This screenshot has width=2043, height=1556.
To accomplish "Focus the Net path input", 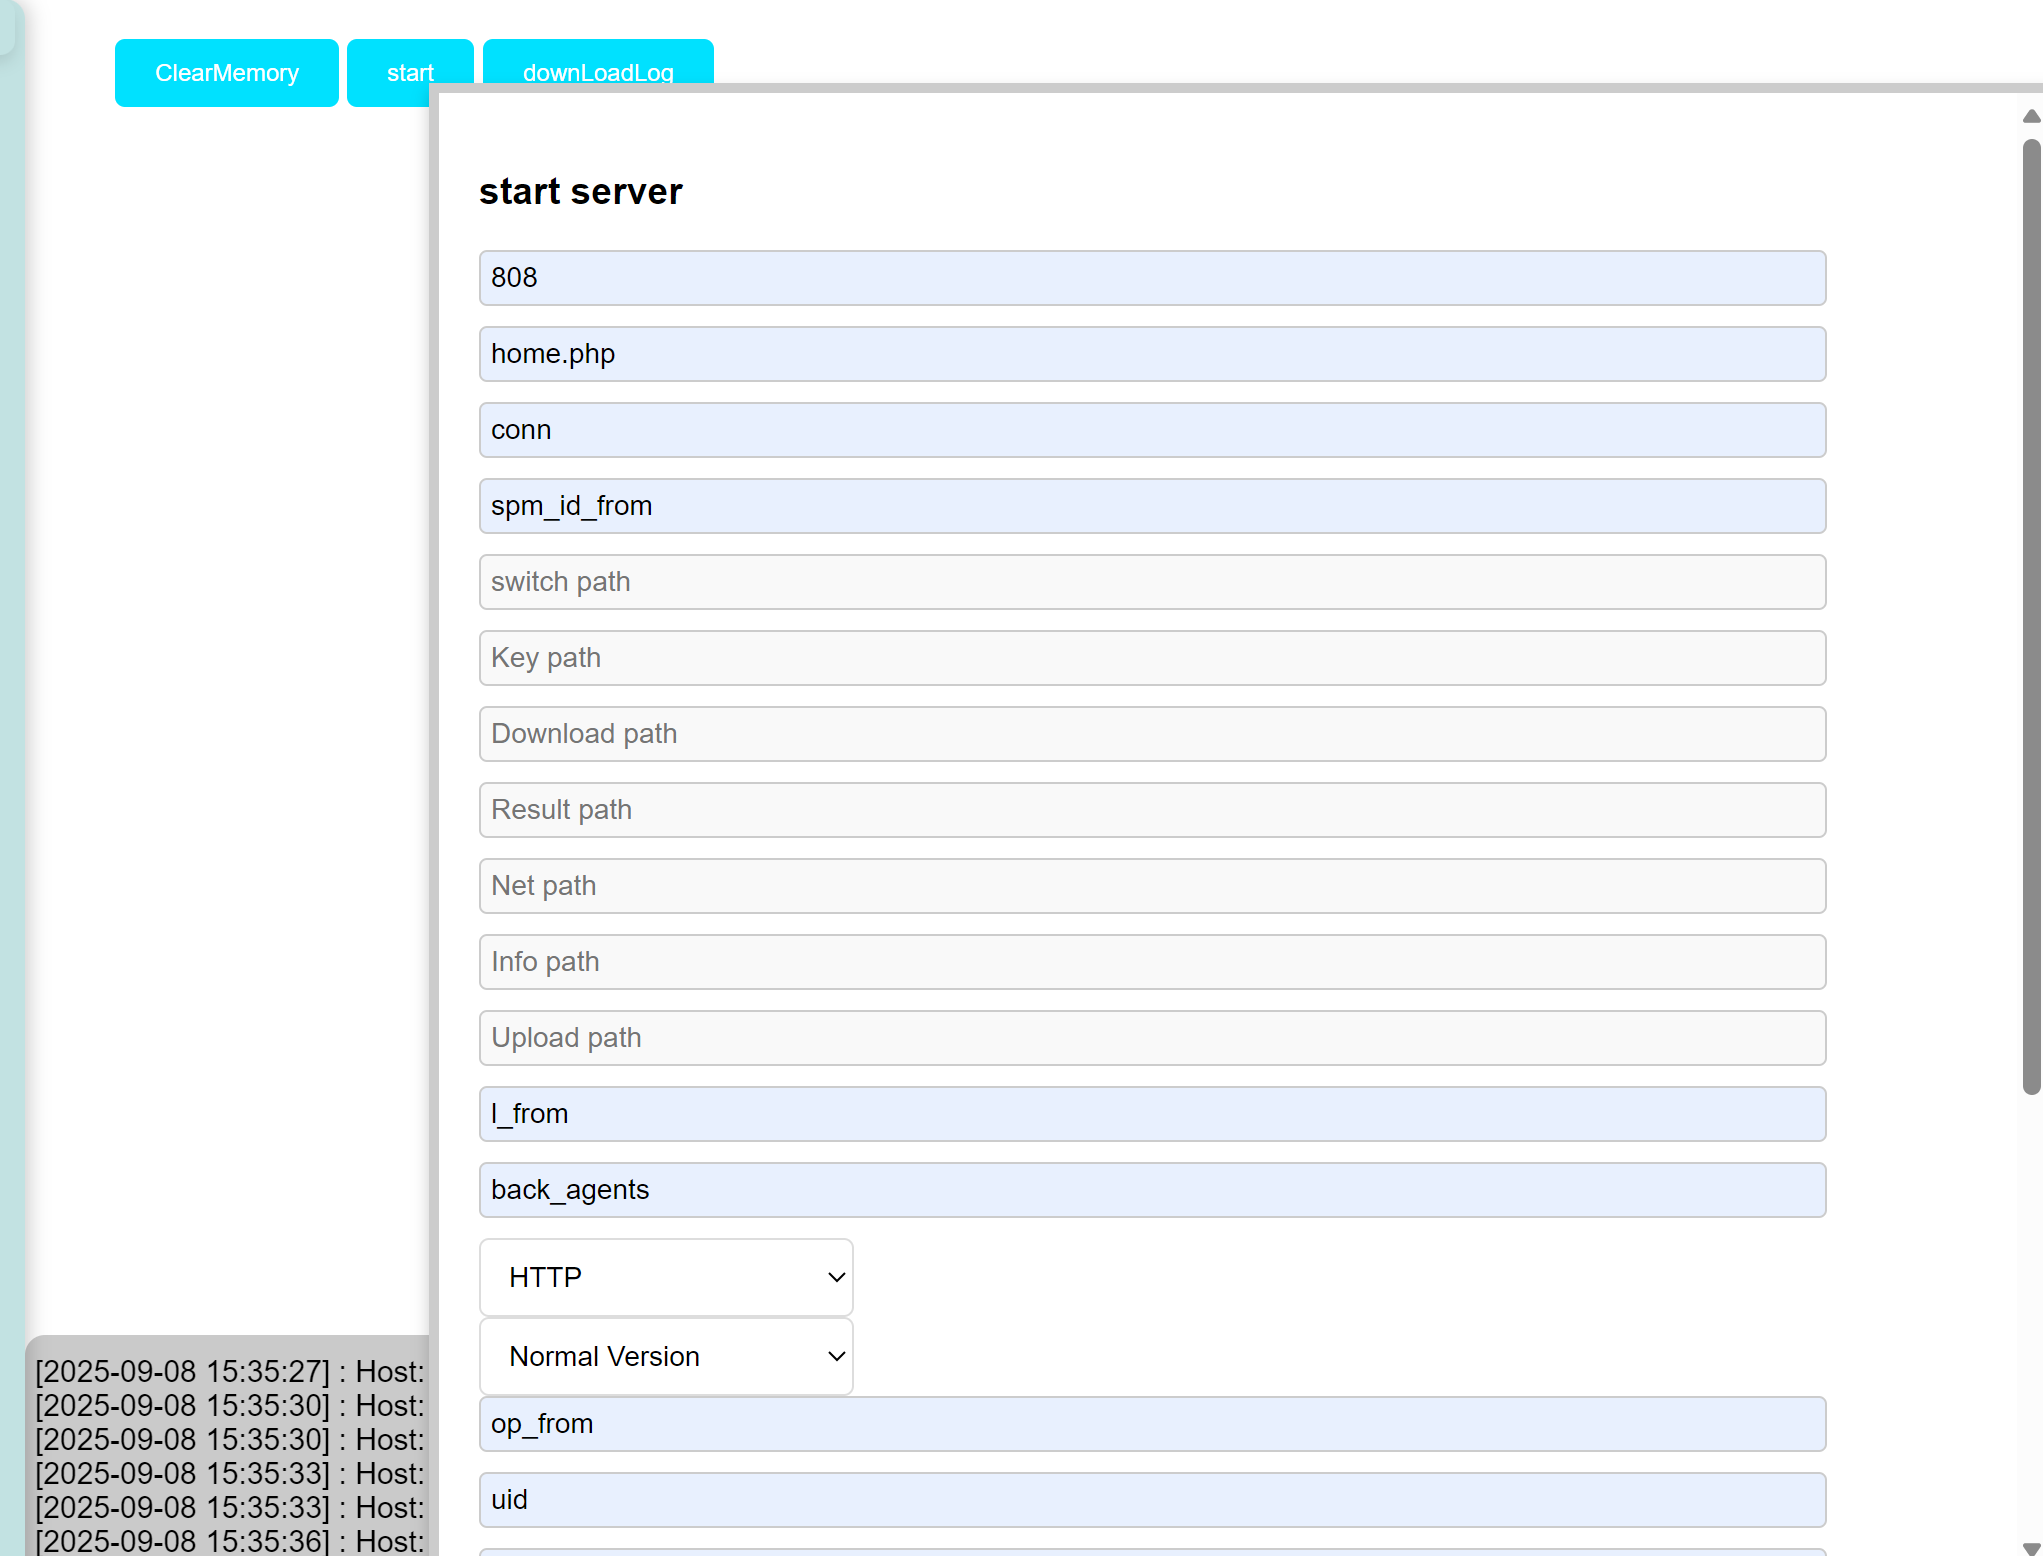I will point(1152,886).
